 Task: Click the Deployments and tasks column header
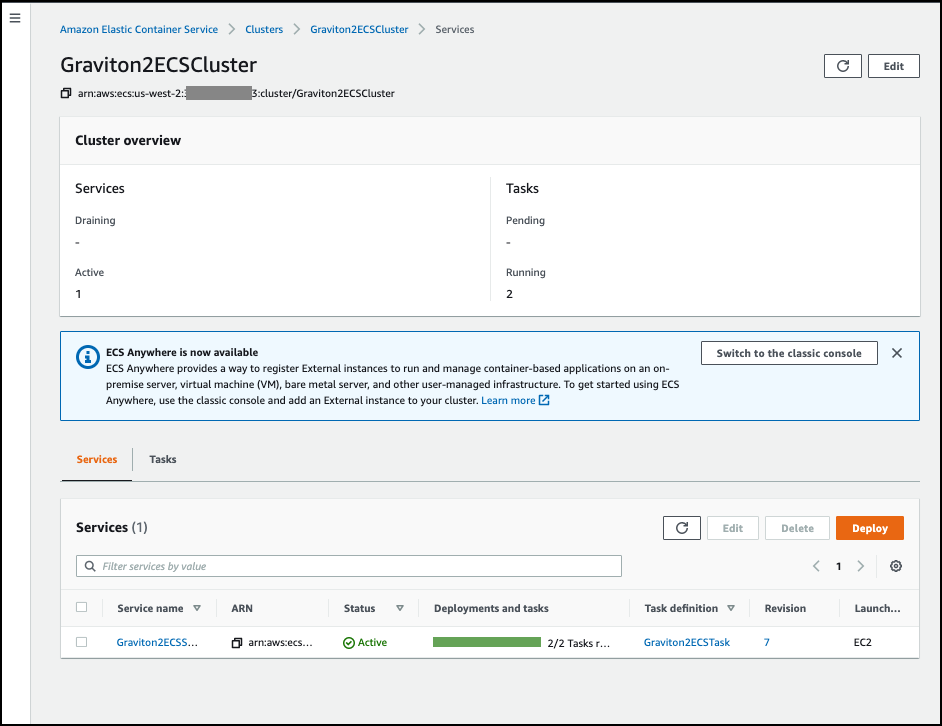pos(491,608)
